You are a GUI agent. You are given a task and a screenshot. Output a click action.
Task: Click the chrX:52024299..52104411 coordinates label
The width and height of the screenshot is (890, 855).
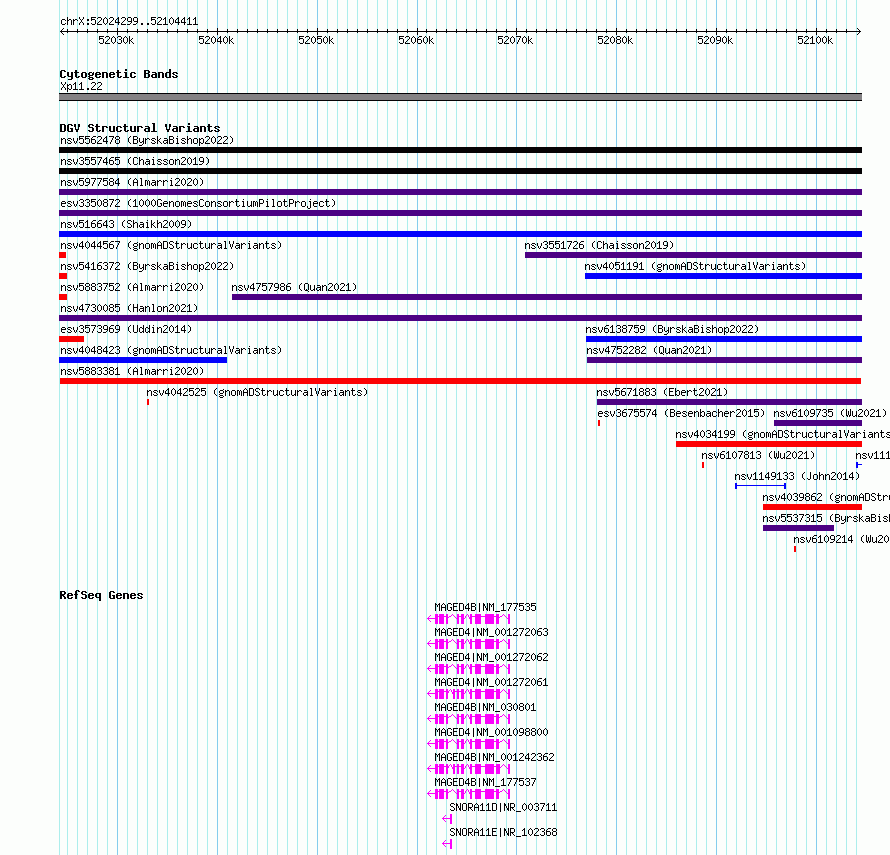point(129,22)
